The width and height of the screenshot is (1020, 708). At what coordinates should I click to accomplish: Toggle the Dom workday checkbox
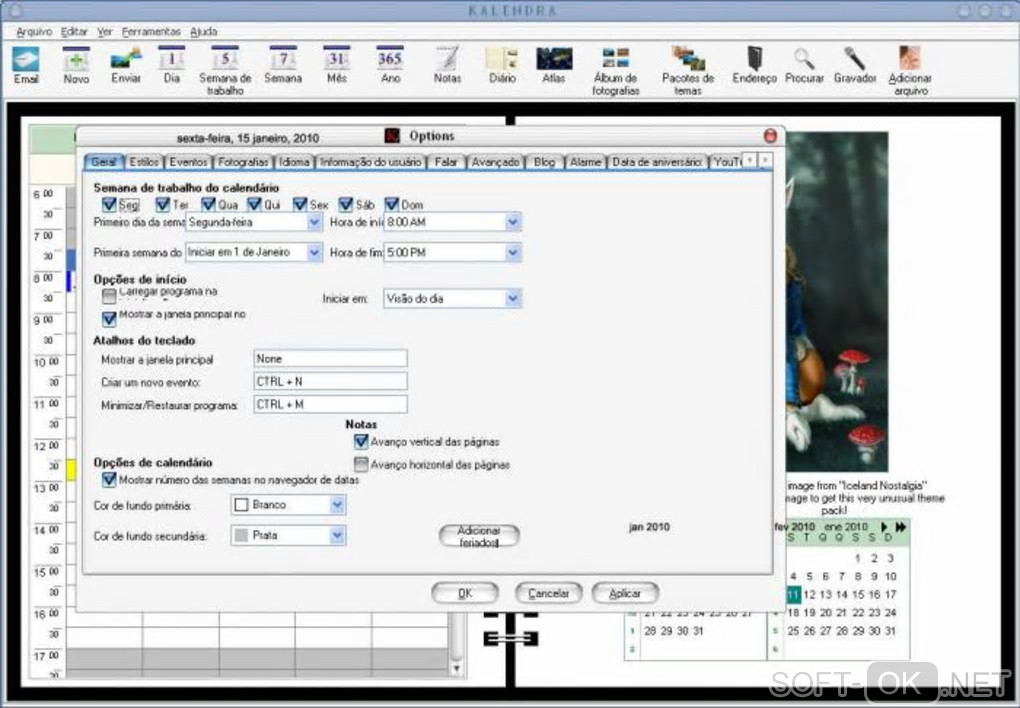pos(392,204)
